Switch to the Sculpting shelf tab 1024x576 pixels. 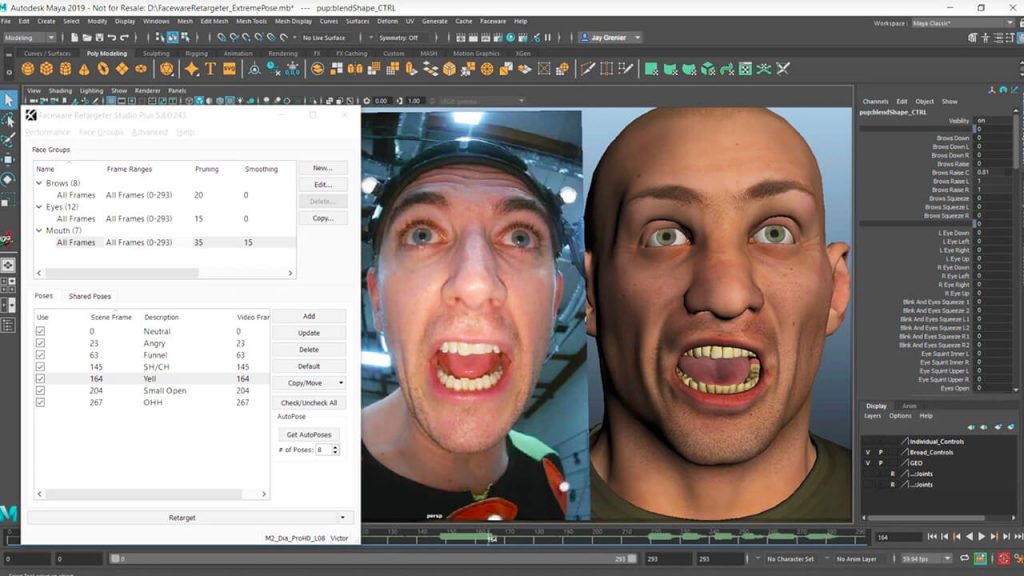tap(156, 54)
